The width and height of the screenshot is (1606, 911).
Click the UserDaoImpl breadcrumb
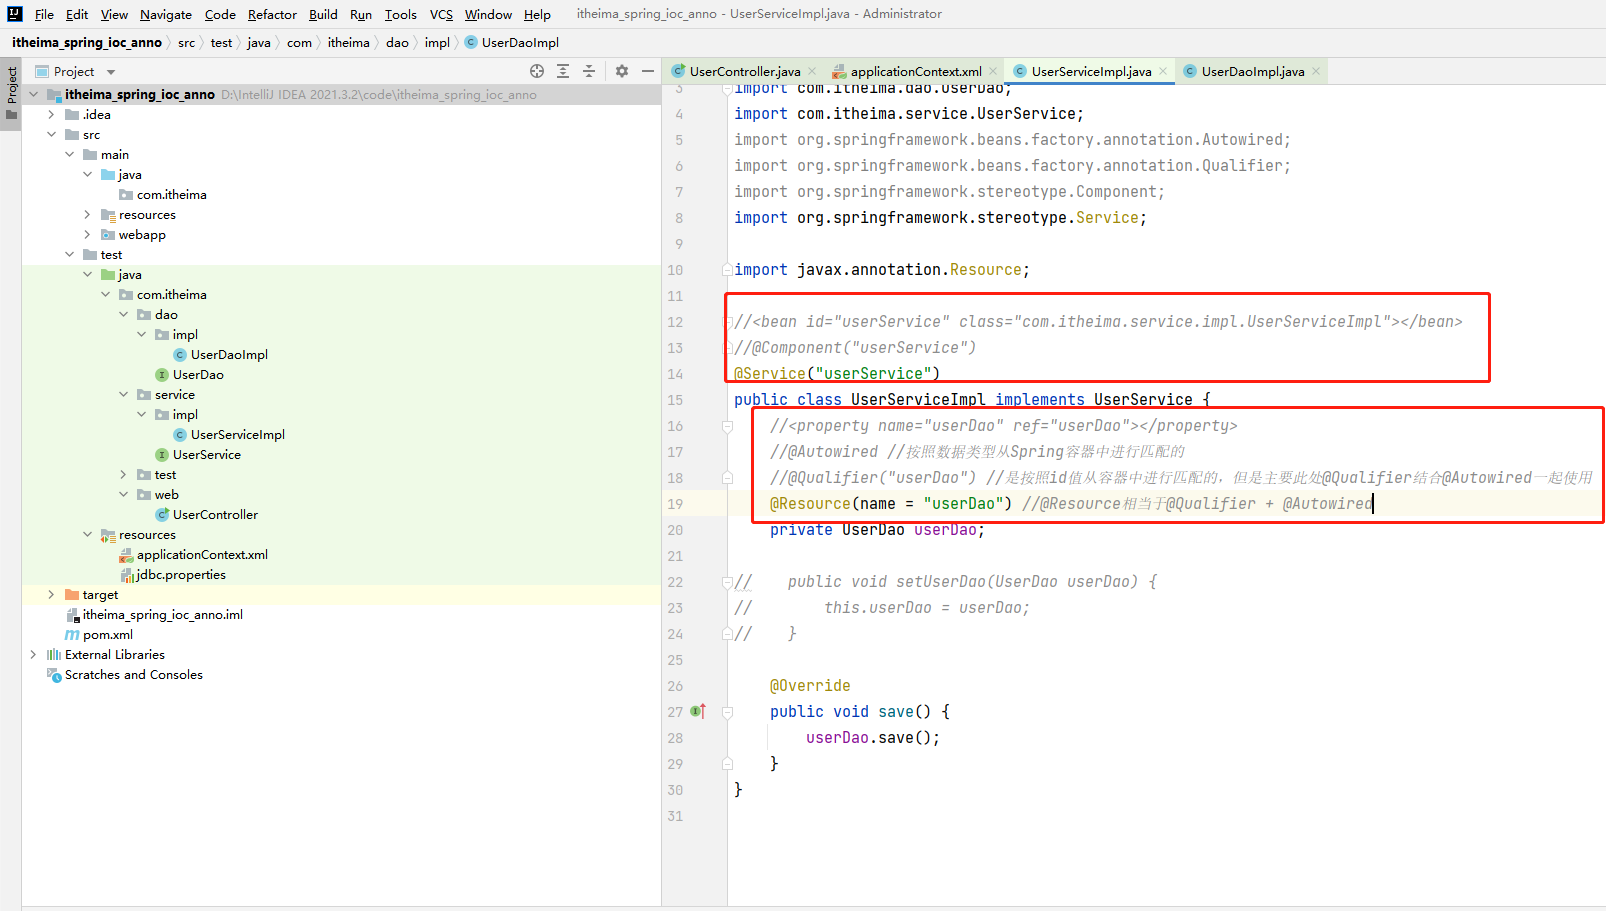[x=512, y=42]
